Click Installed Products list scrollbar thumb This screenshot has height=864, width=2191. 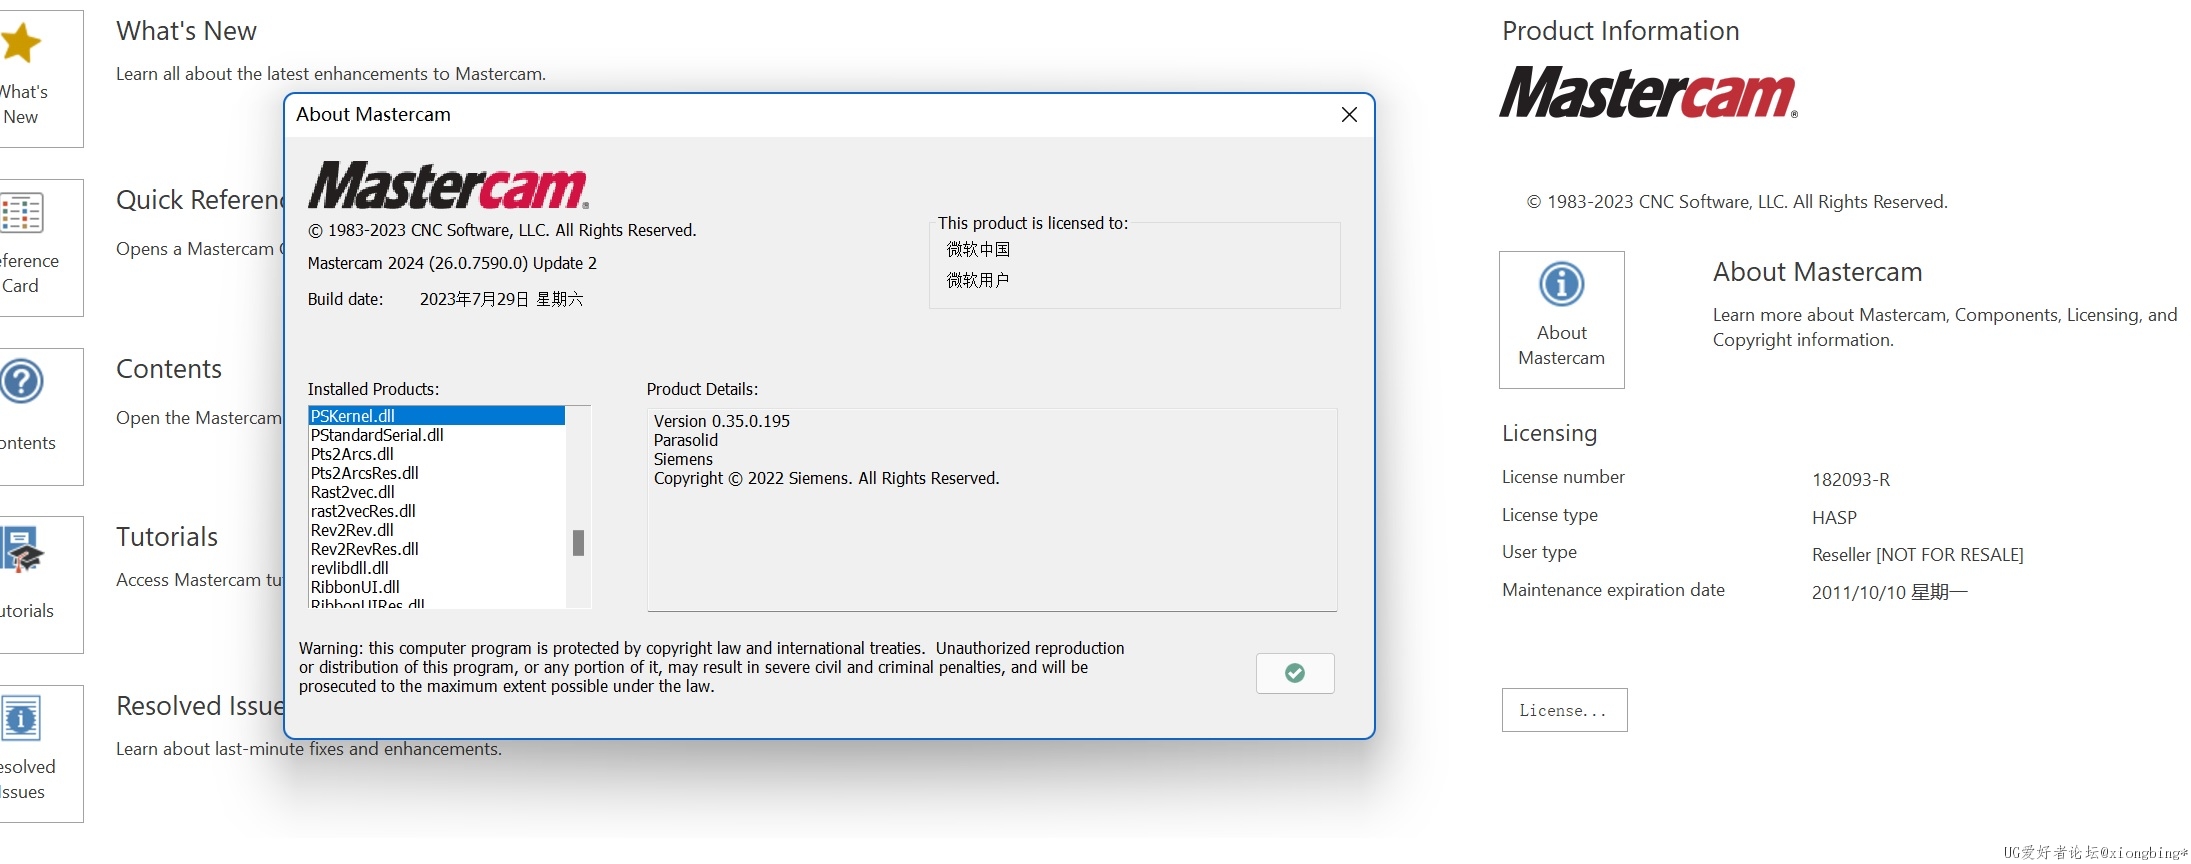578,543
